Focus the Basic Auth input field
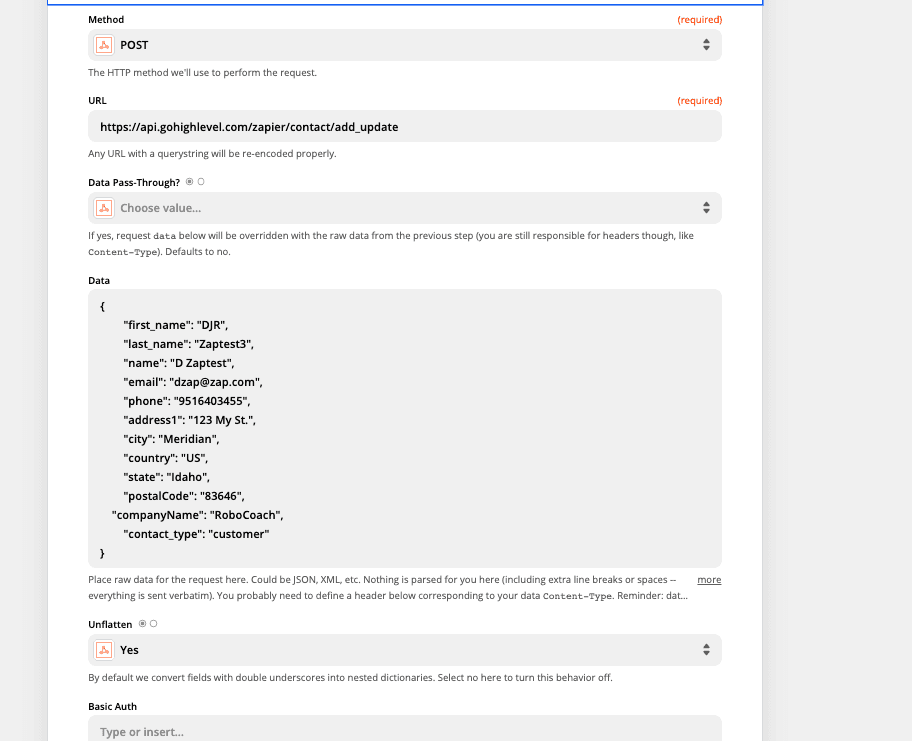Image resolution: width=912 pixels, height=741 pixels. coord(405,728)
